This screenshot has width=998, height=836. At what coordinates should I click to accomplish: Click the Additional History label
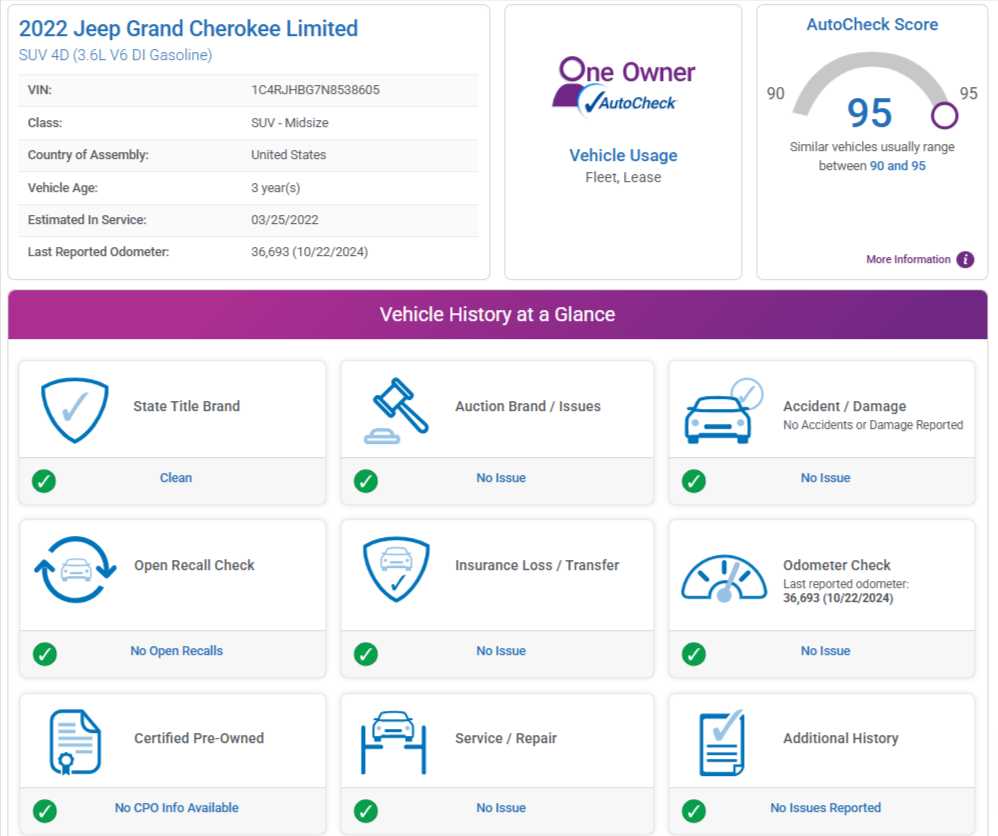click(840, 738)
